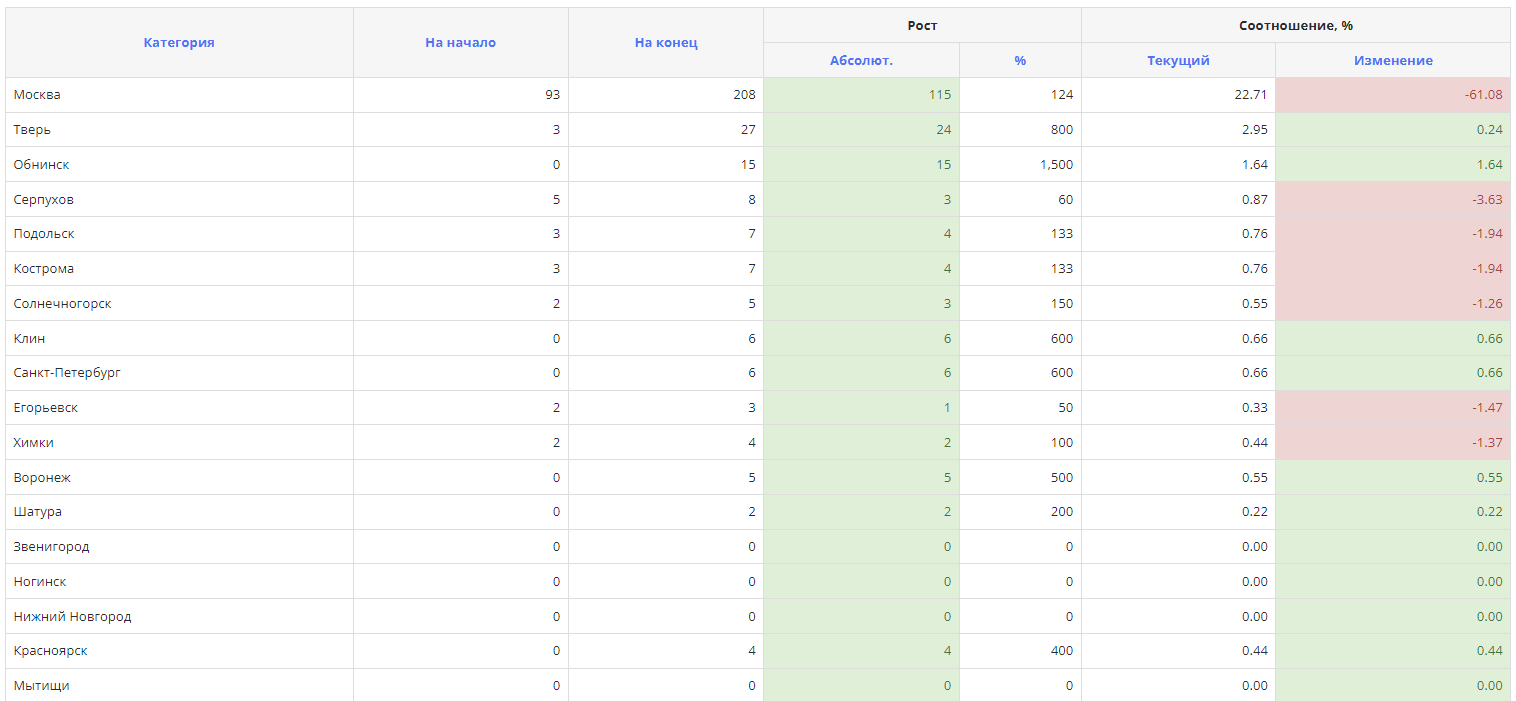Viewport: 1516px width, 701px height.
Task: Sort by growth % column header
Action: tap(1020, 61)
